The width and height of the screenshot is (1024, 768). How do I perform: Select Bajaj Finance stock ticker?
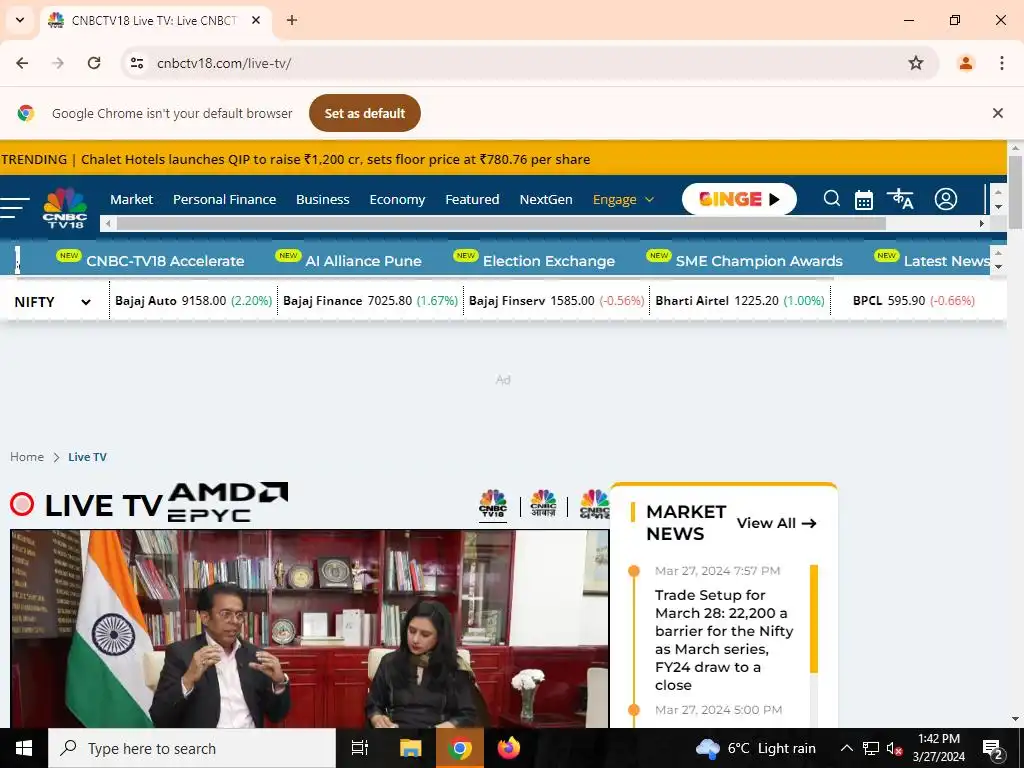(370, 300)
